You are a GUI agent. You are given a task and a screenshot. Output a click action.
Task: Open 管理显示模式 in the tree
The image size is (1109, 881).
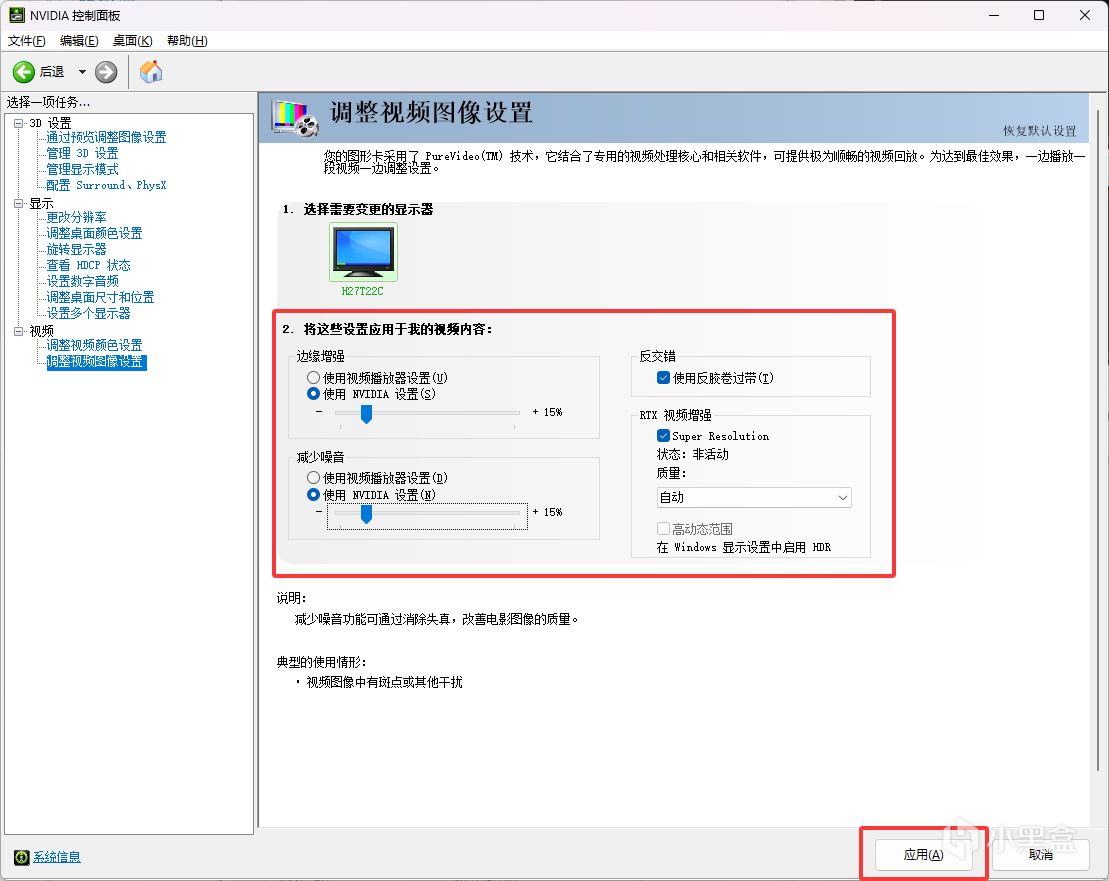(82, 170)
